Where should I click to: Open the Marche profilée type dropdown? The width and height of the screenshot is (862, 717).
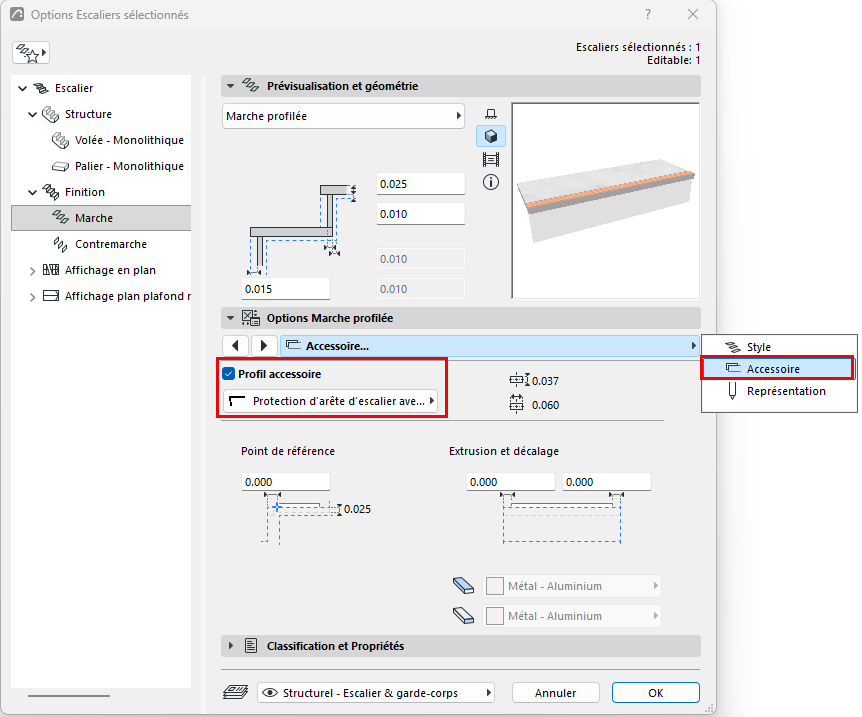point(344,116)
